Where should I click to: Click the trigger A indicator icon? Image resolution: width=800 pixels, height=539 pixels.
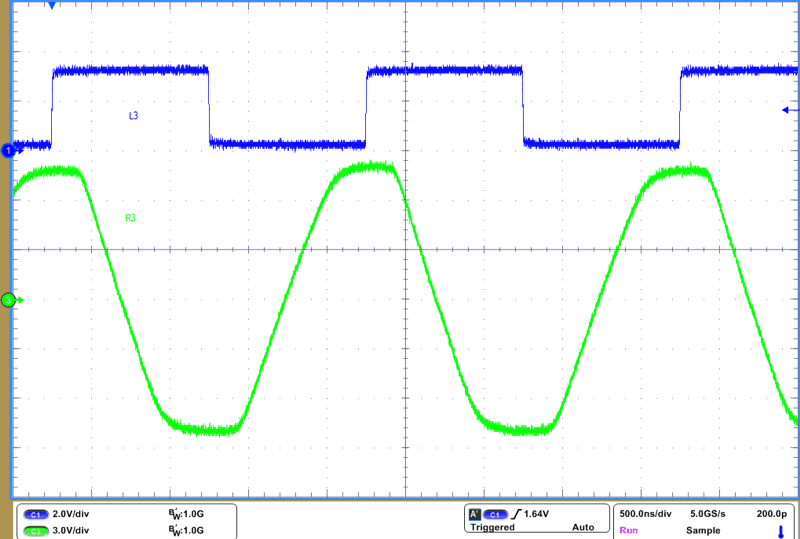pyautogui.click(x=473, y=514)
